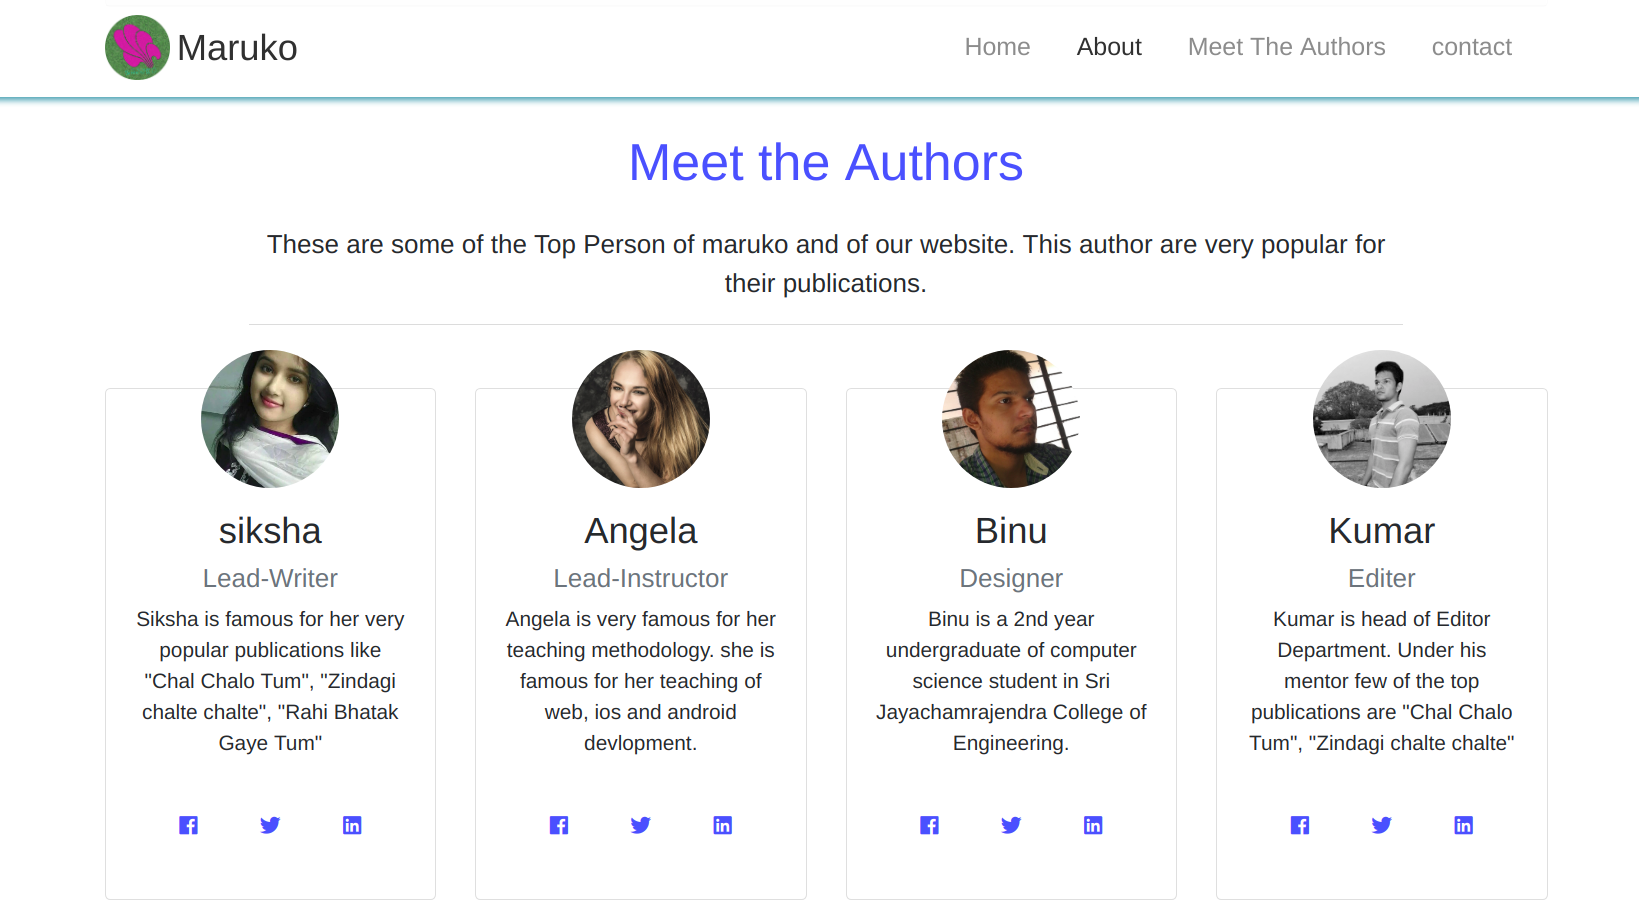Click Angela's Twitter icon

641,825
